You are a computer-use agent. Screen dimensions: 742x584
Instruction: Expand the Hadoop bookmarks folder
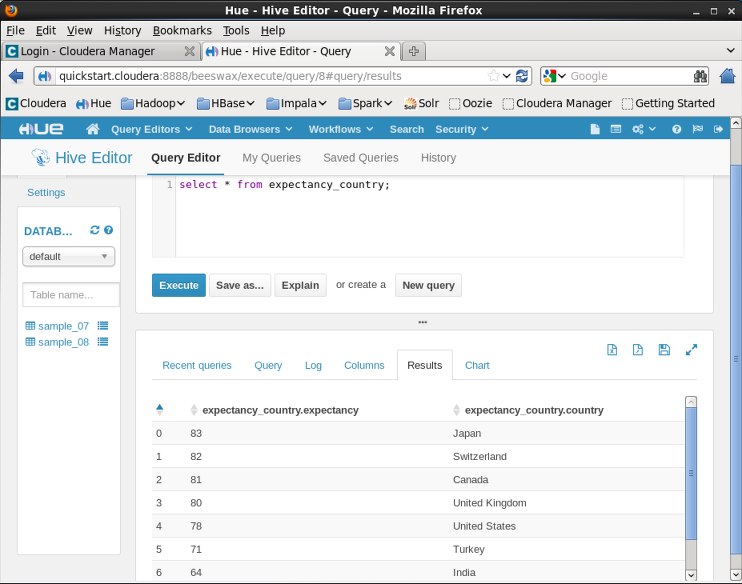153,103
